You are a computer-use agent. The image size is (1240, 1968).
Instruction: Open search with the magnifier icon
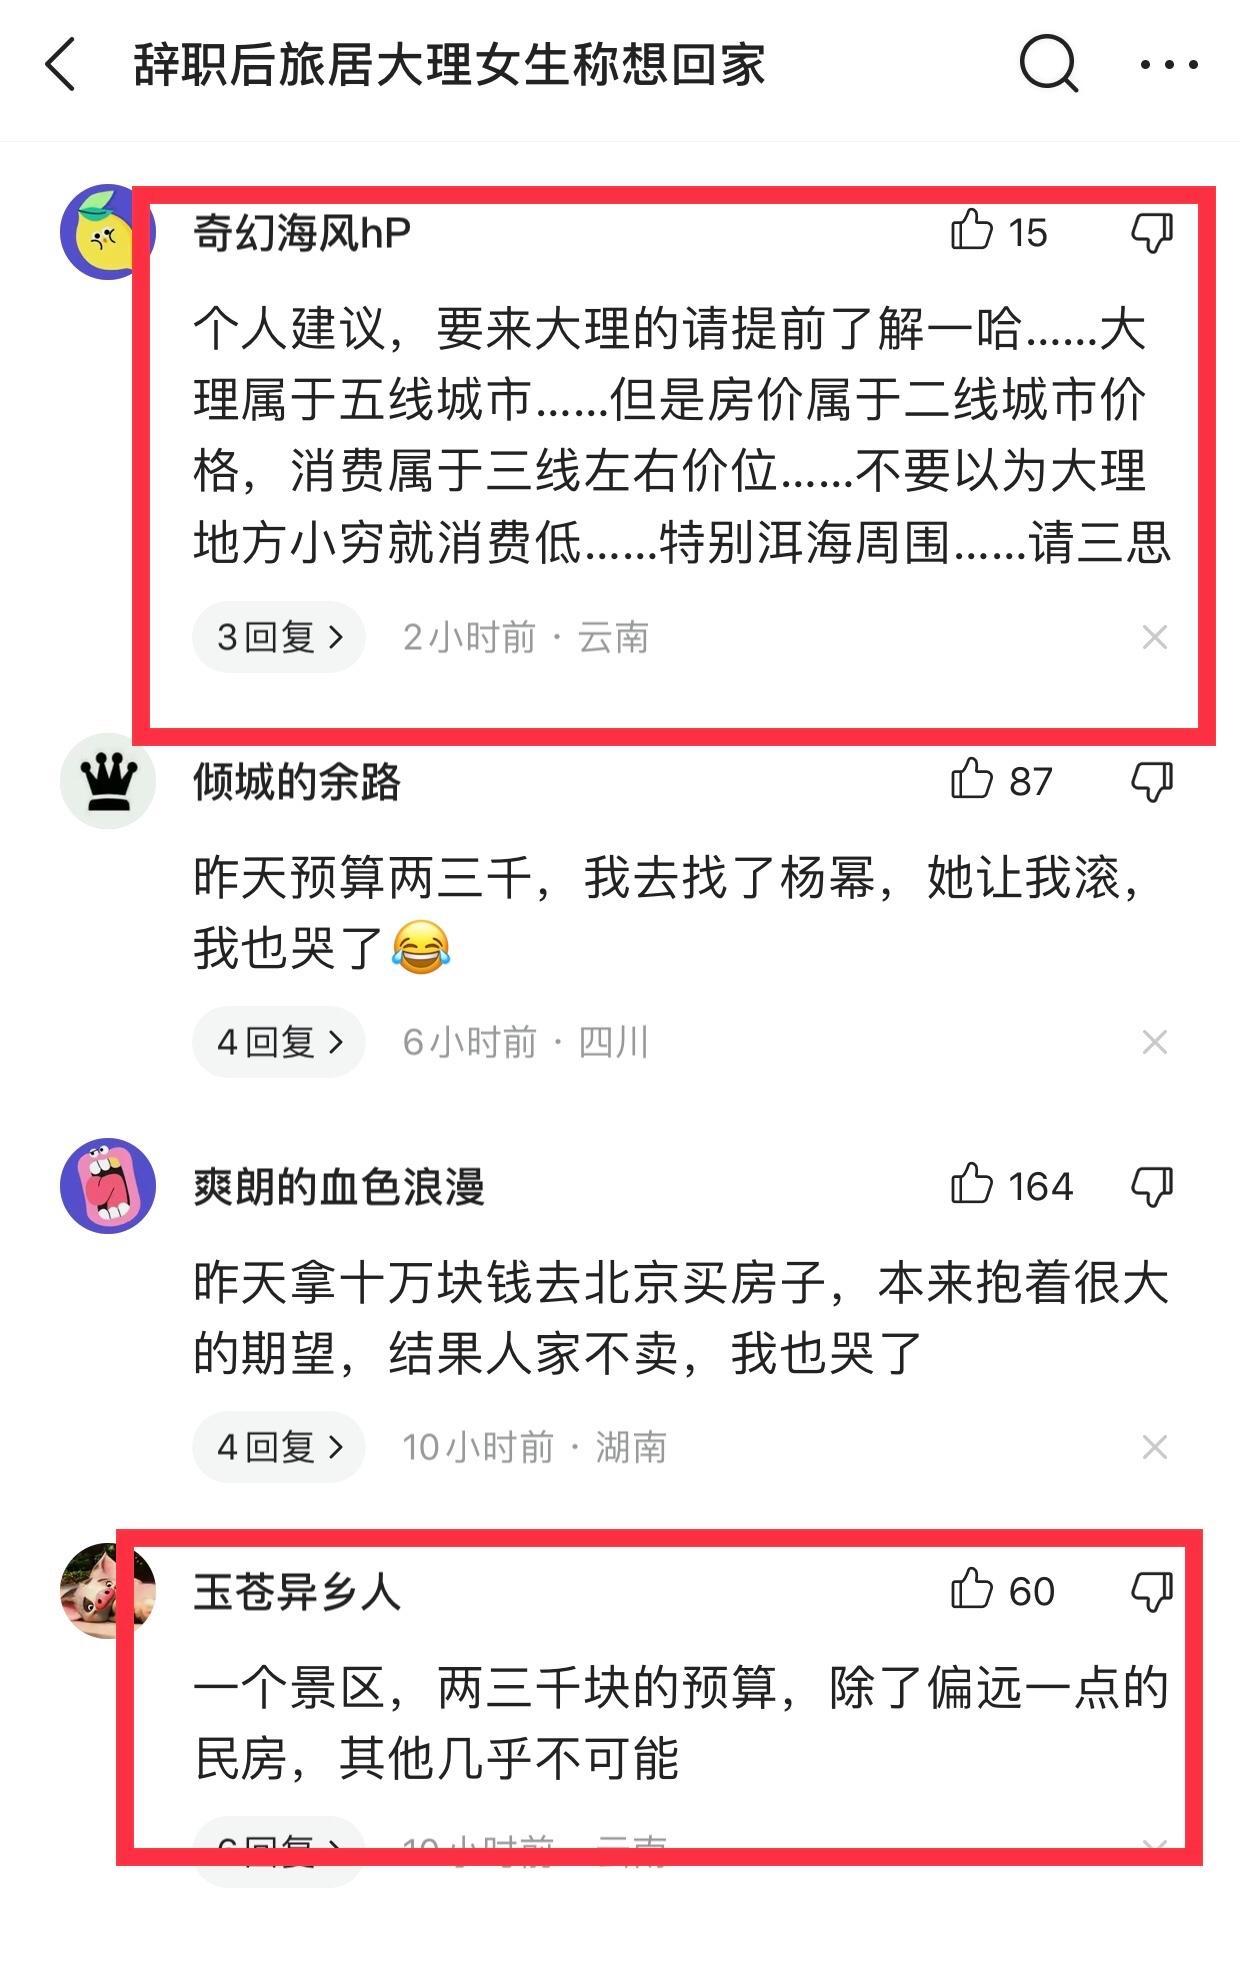pyautogui.click(x=1048, y=65)
